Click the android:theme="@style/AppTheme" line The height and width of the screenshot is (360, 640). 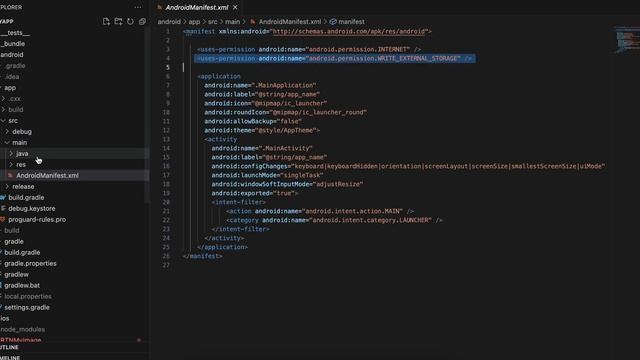(x=262, y=130)
